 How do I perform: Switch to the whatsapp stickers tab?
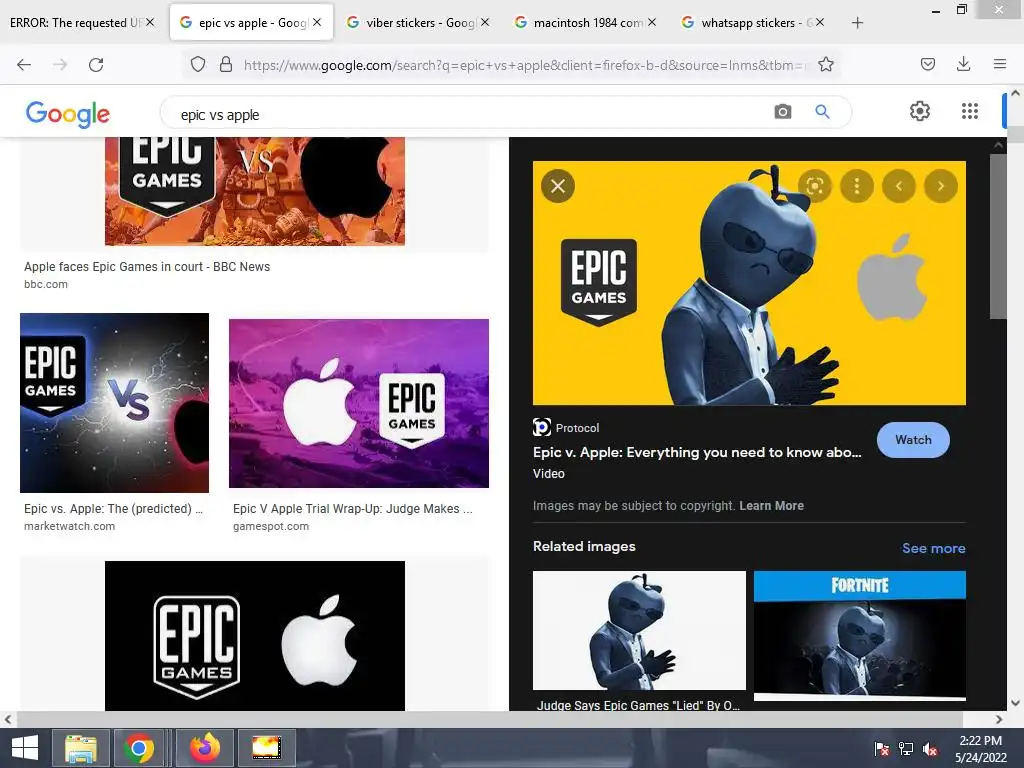pos(756,23)
